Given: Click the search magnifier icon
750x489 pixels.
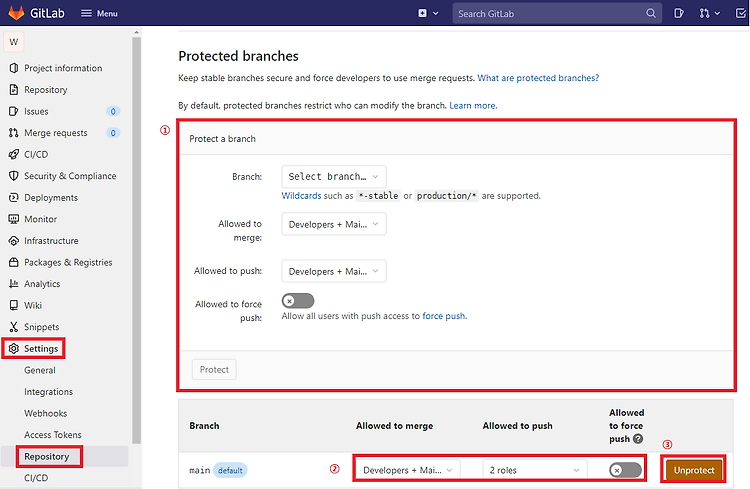Looking at the screenshot, I should point(651,13).
